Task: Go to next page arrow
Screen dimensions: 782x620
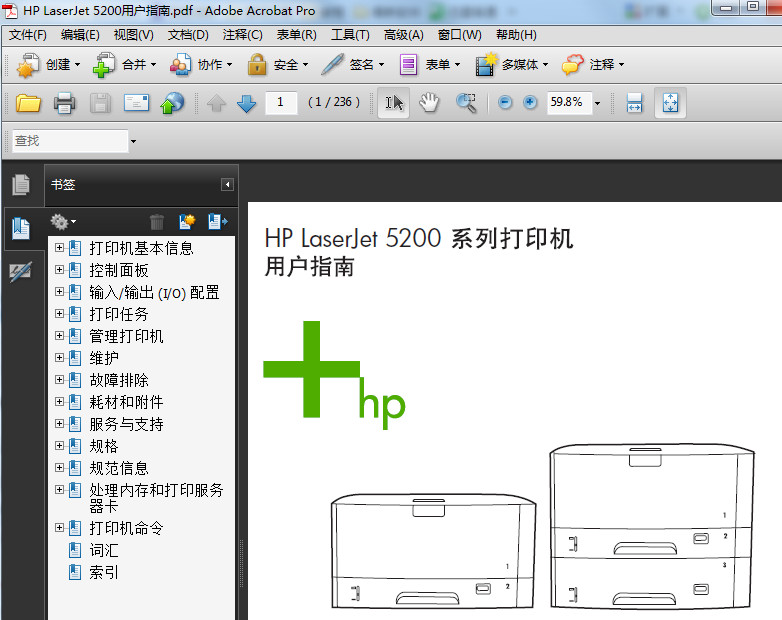Action: tap(246, 103)
